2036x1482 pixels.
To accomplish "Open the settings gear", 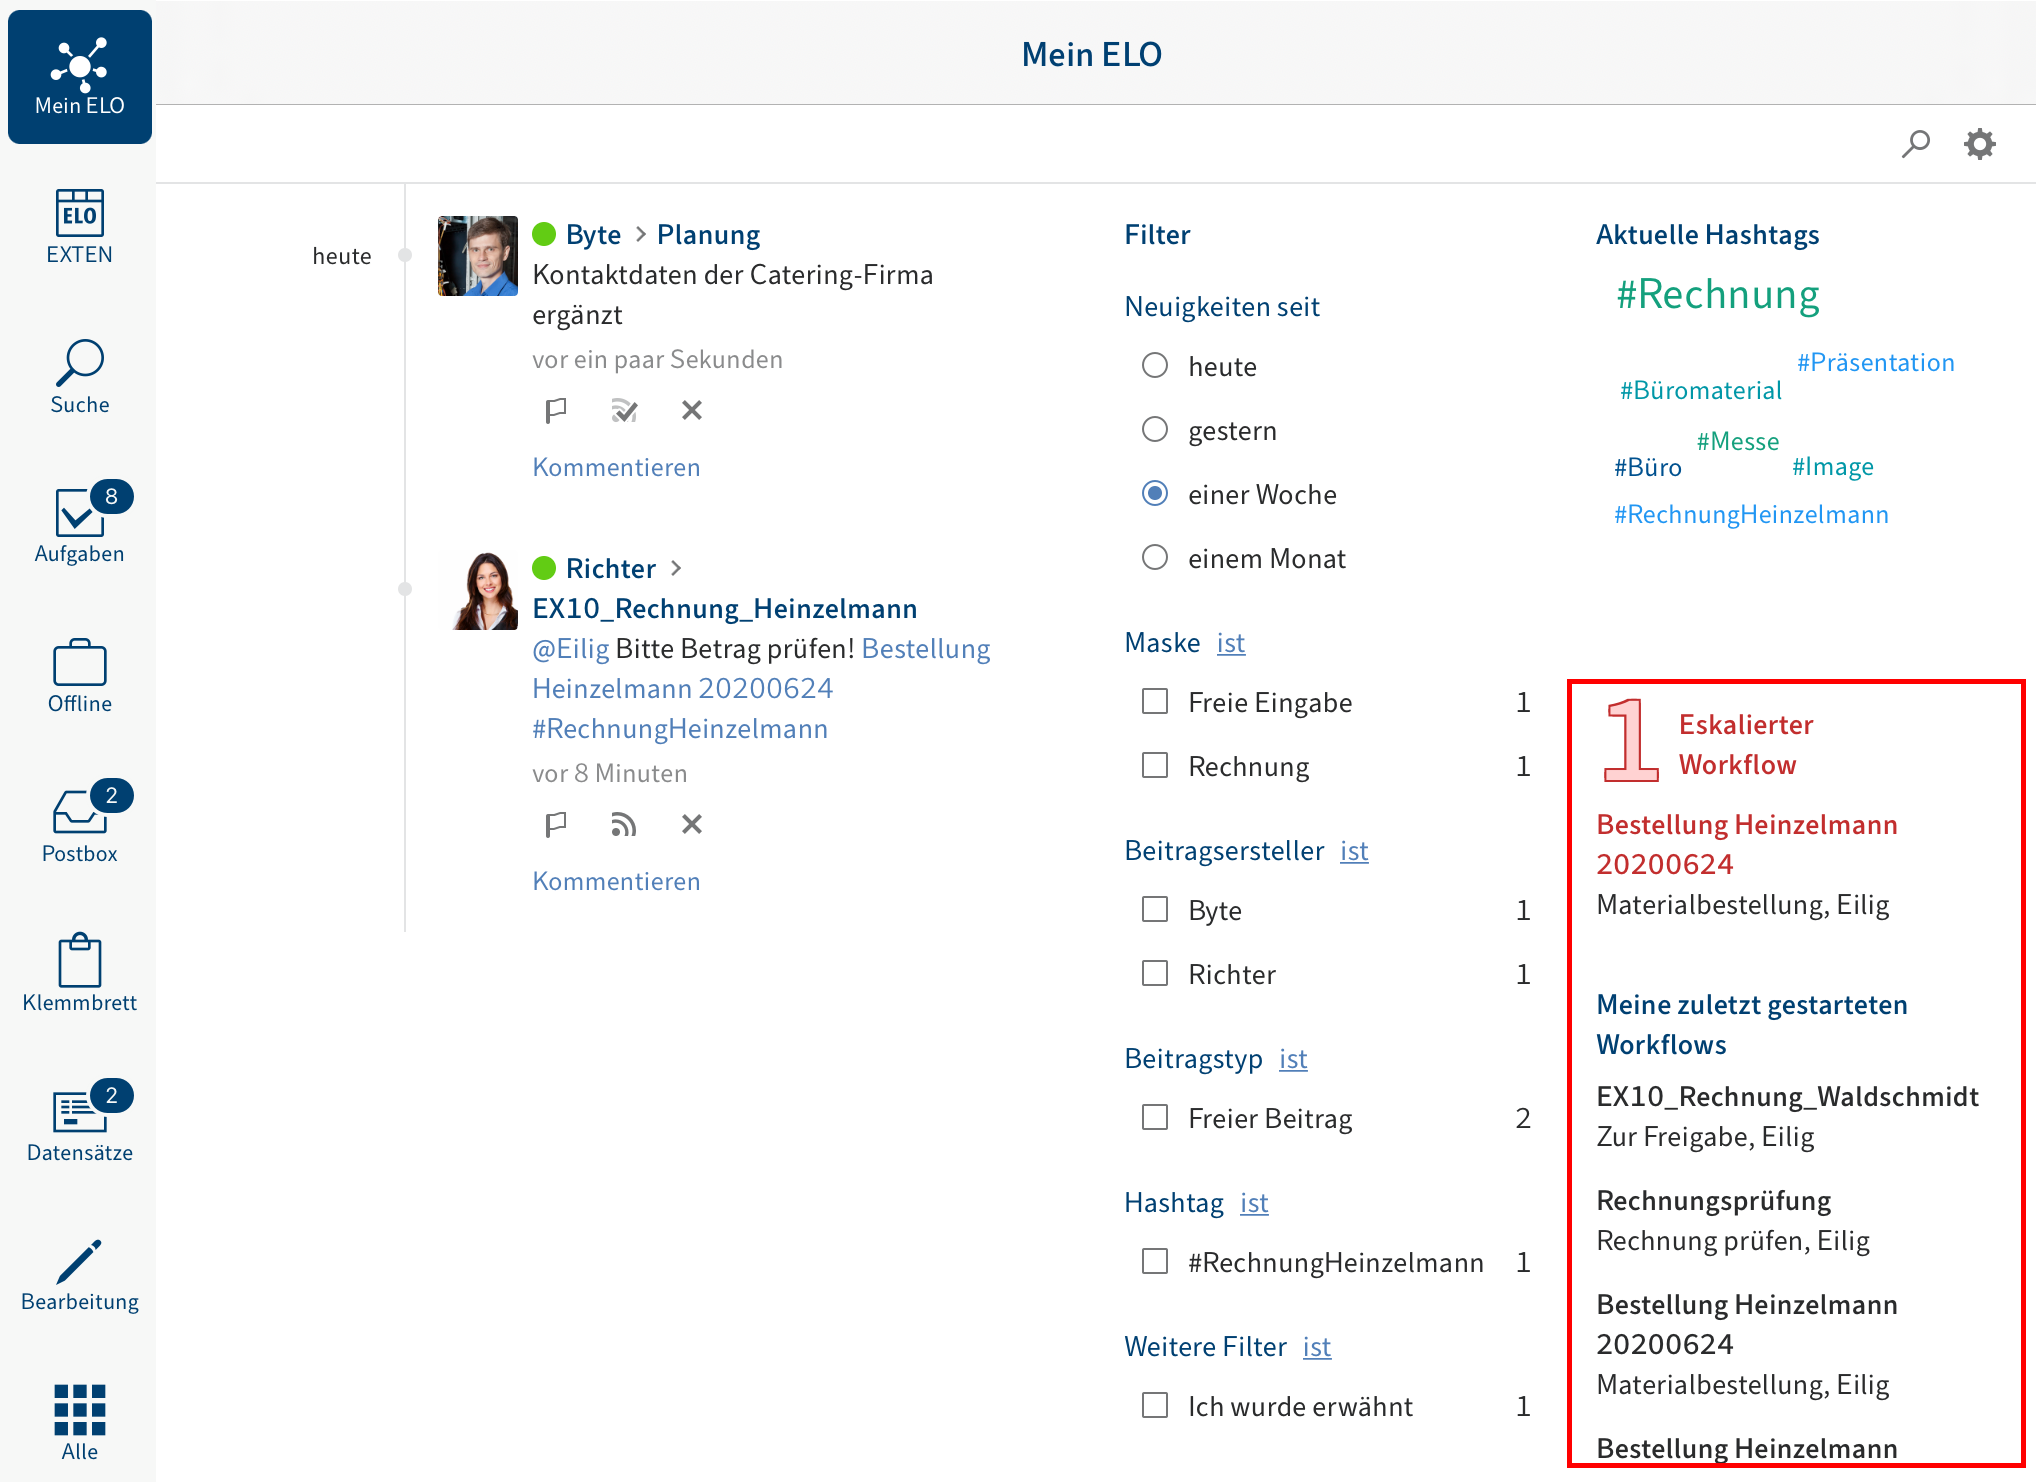I will 1980,144.
